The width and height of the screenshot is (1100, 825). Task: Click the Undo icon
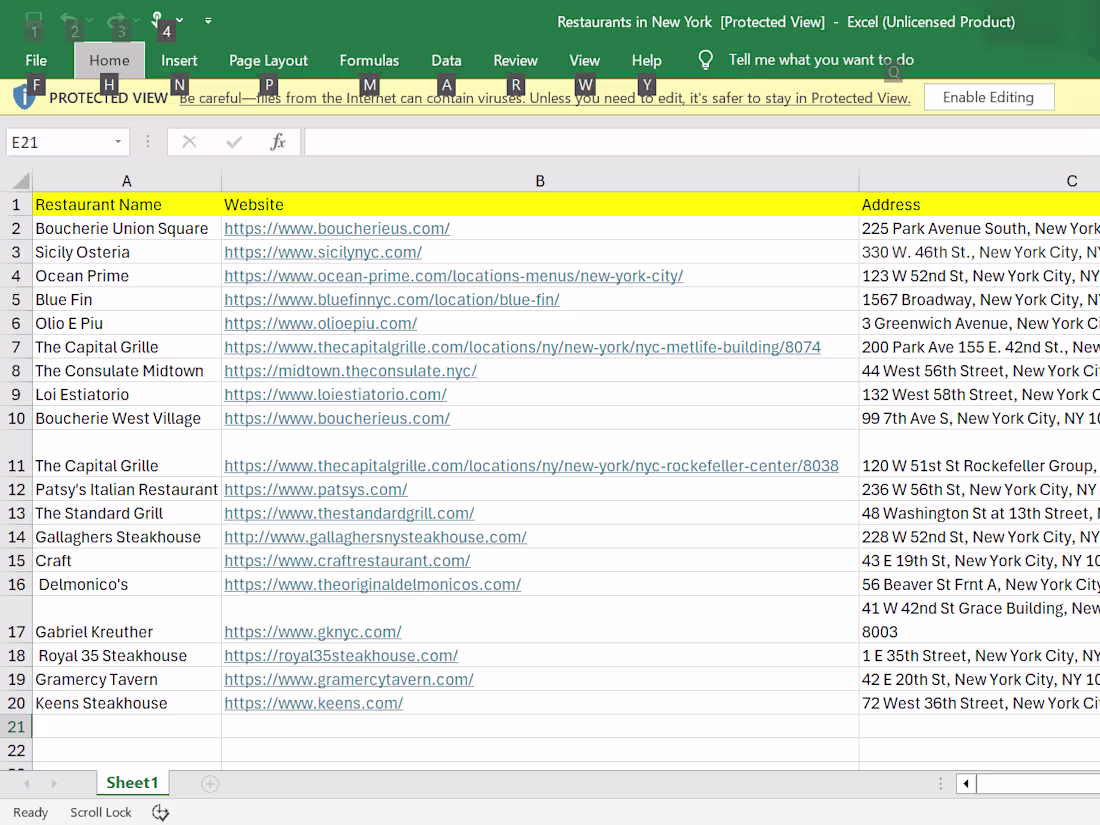point(70,20)
